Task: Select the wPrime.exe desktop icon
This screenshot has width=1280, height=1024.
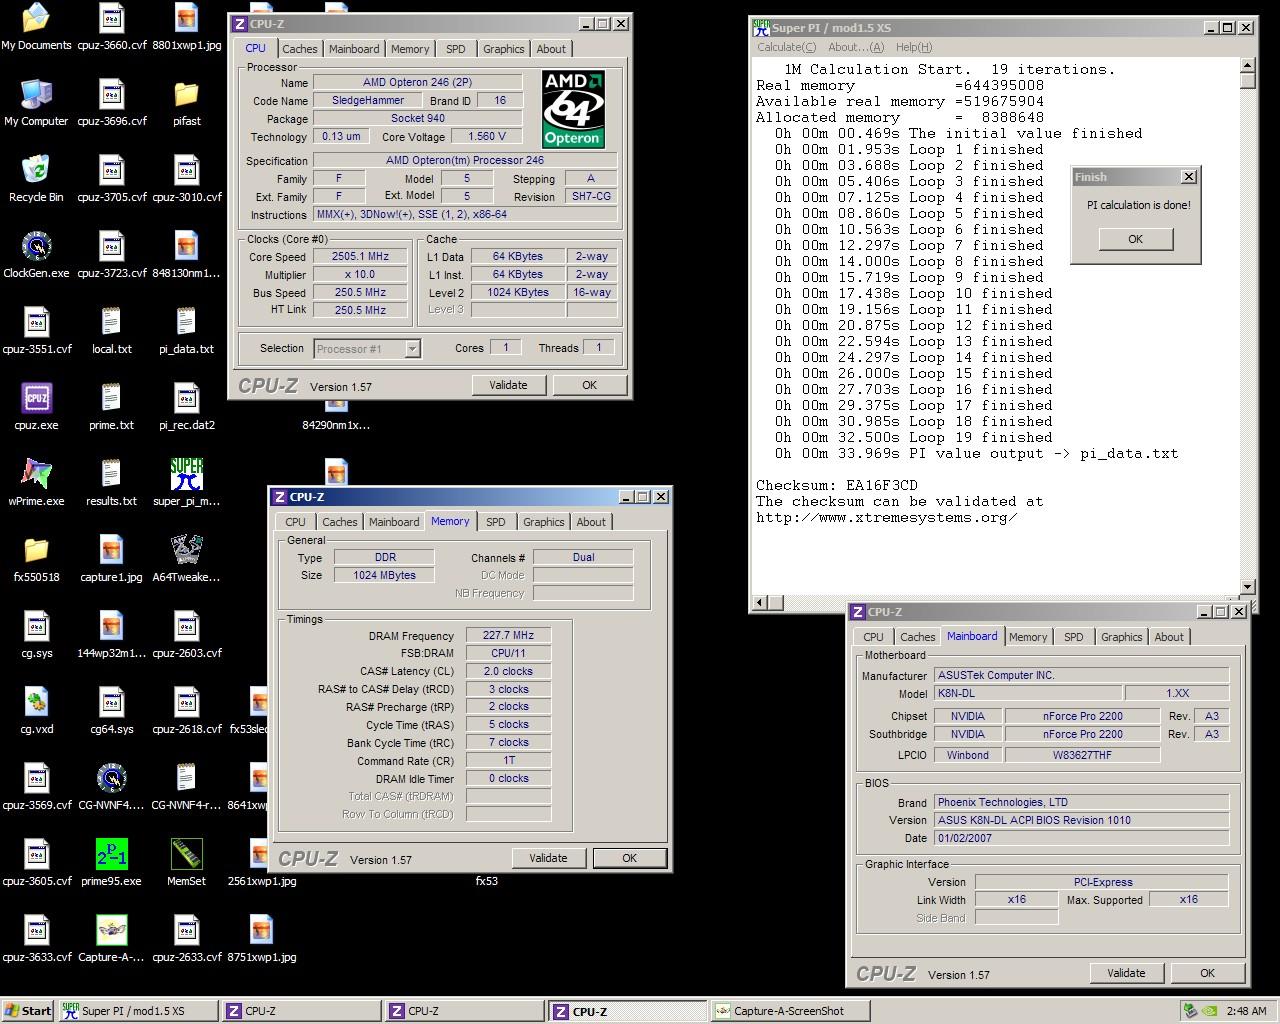Action: 36,474
